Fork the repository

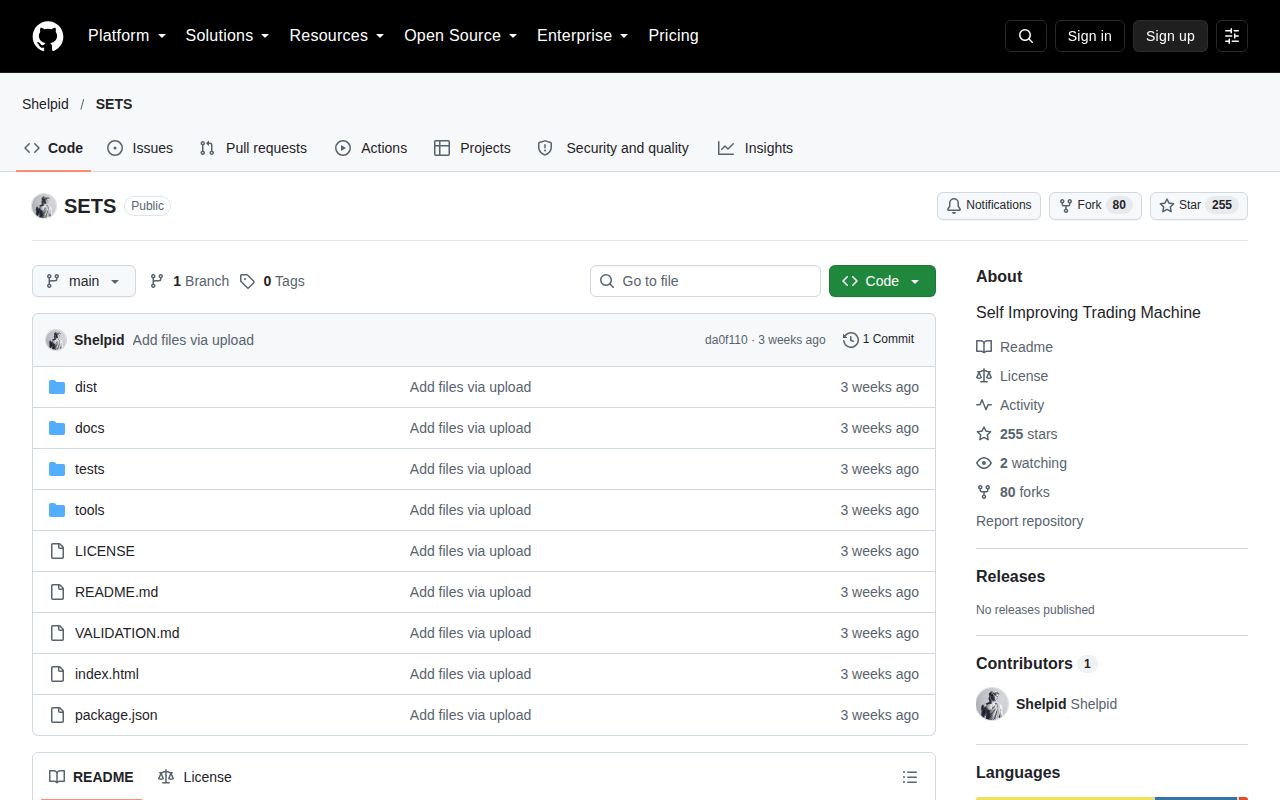tap(1095, 206)
